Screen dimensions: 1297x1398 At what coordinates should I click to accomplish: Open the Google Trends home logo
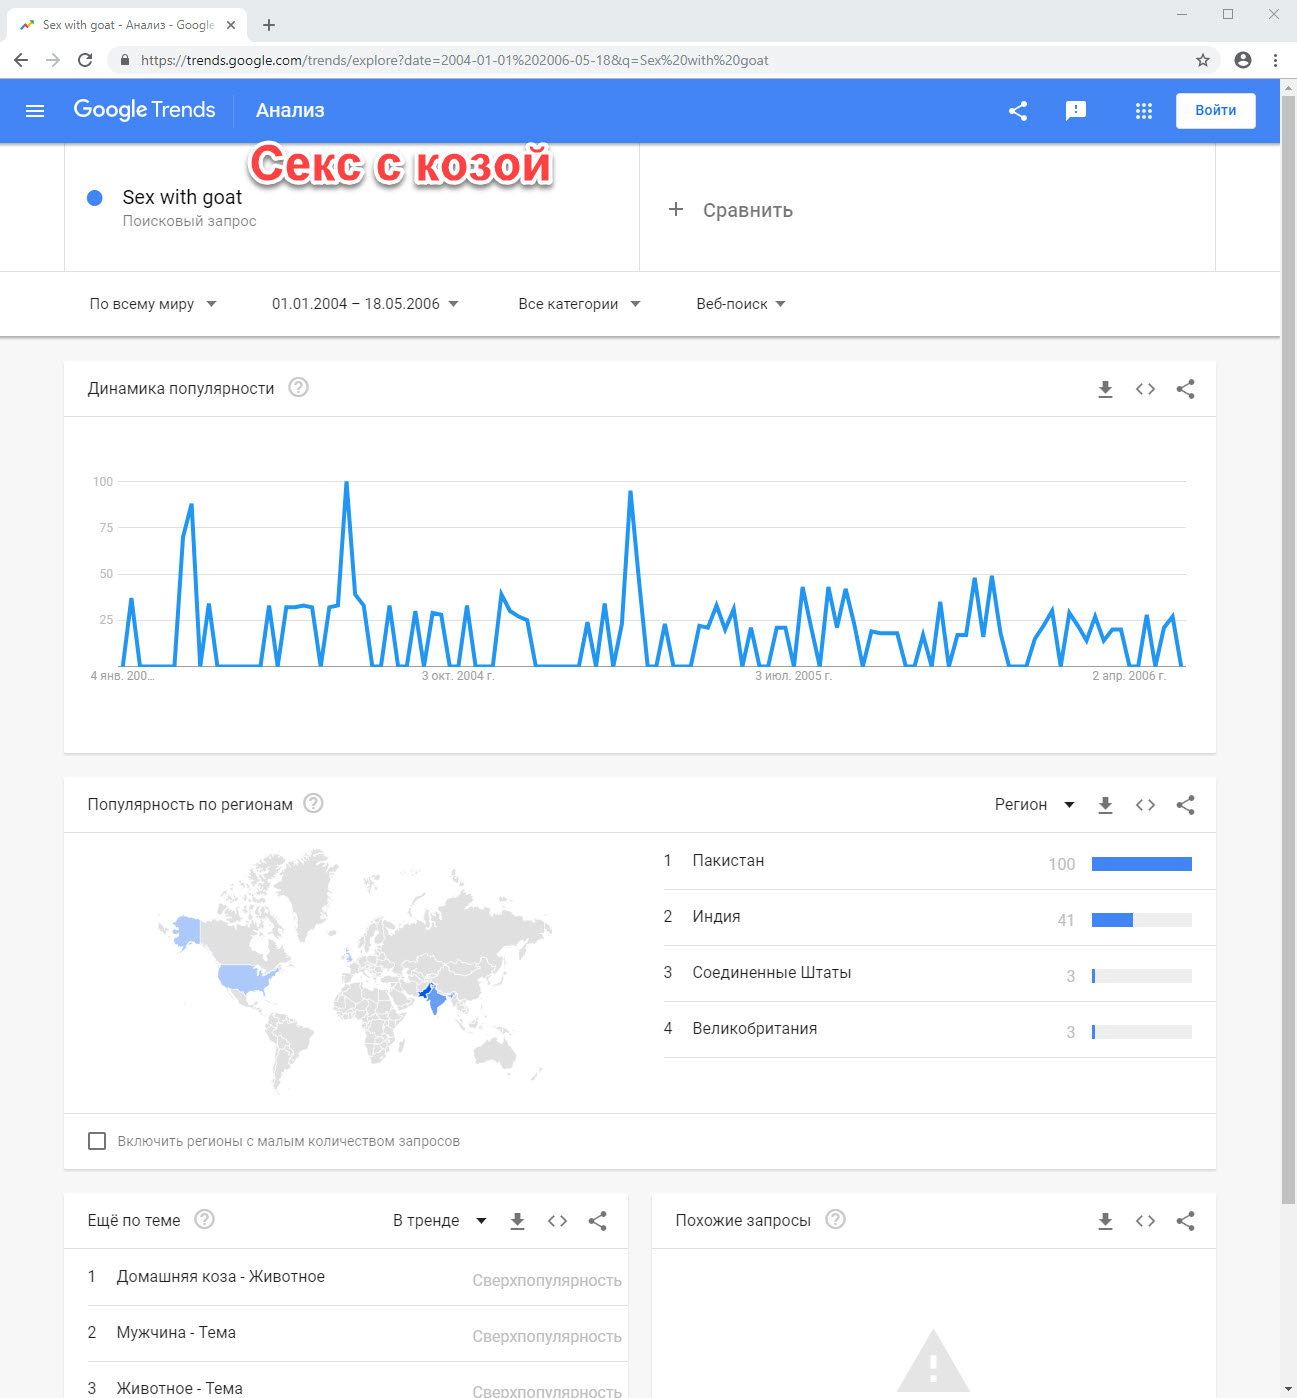pos(145,110)
